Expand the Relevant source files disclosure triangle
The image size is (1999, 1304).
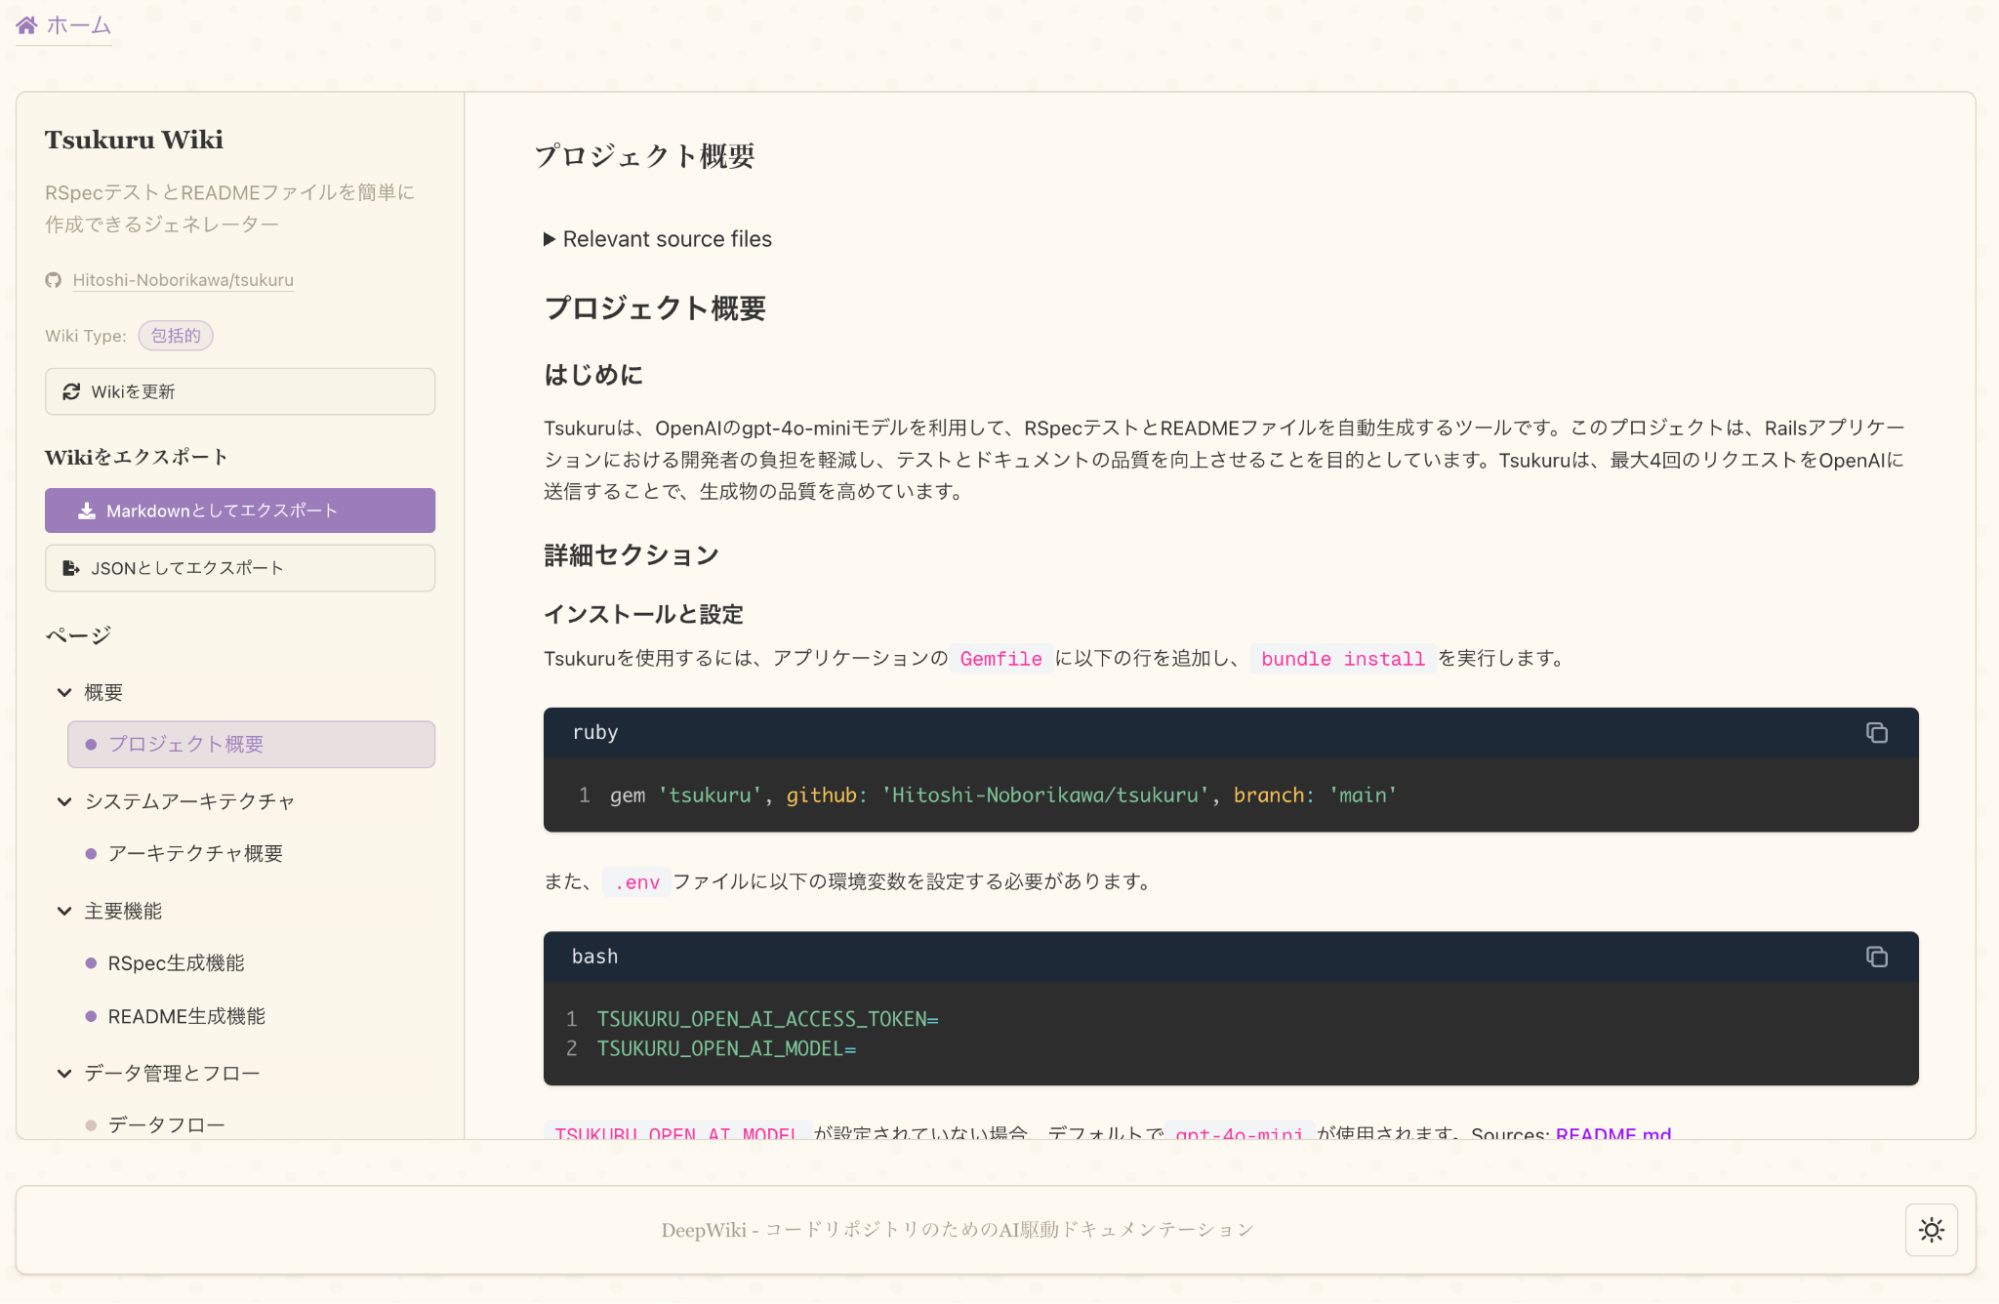tap(549, 239)
